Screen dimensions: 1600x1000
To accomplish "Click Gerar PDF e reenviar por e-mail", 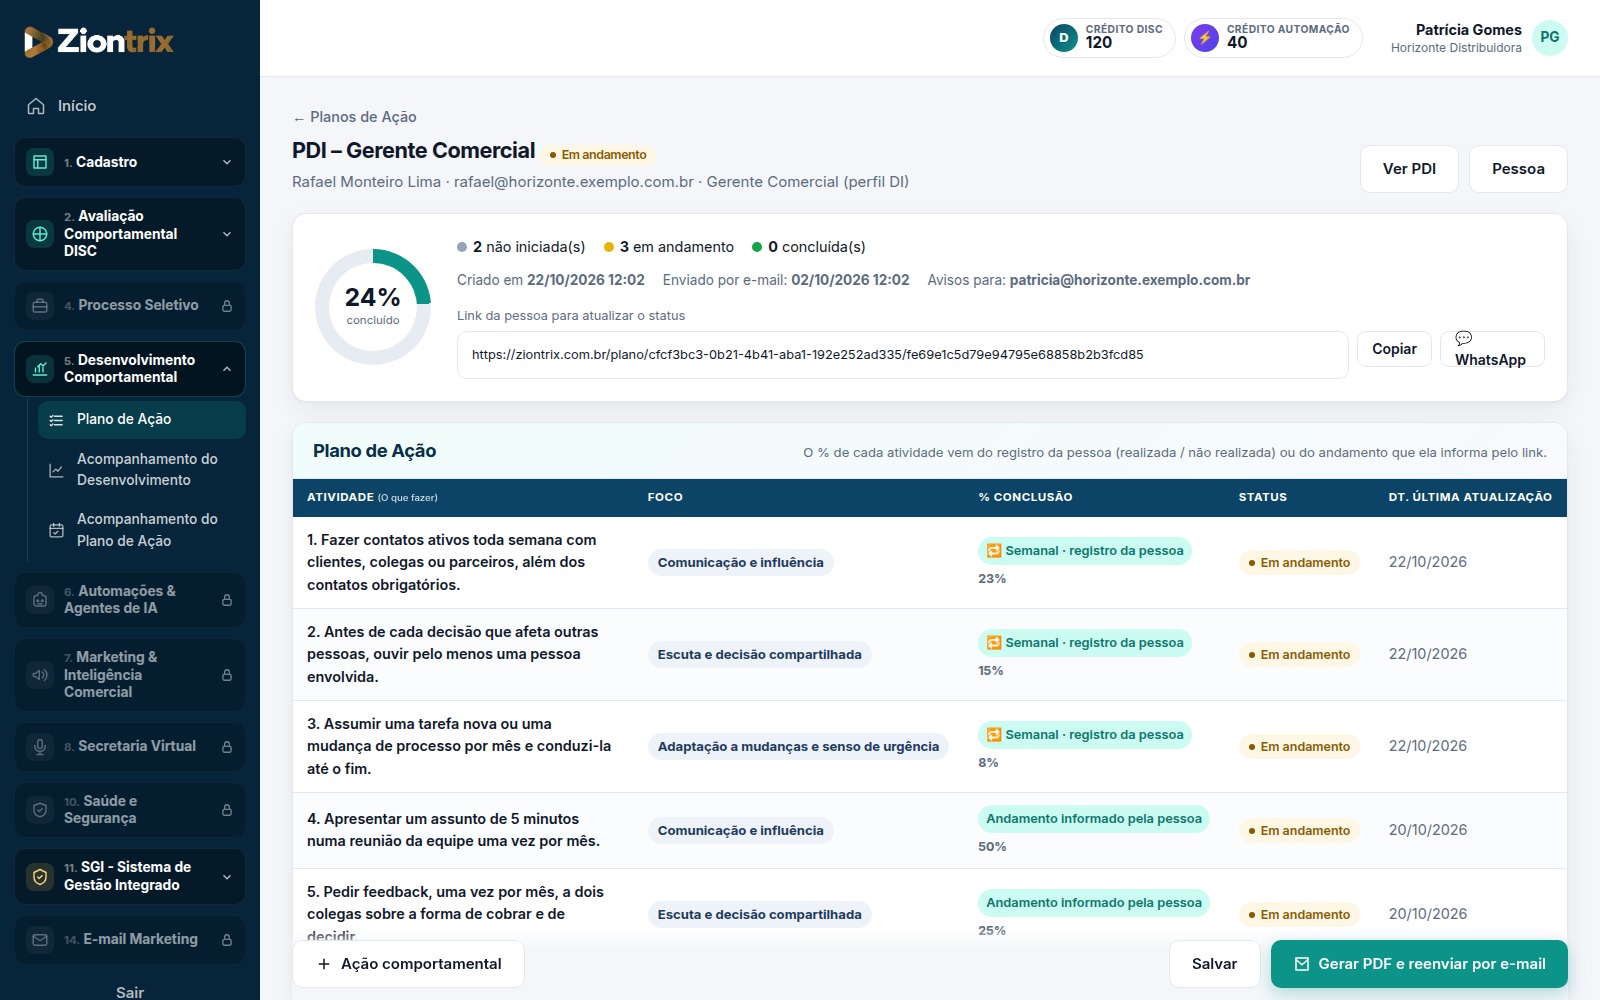I will click(1419, 964).
